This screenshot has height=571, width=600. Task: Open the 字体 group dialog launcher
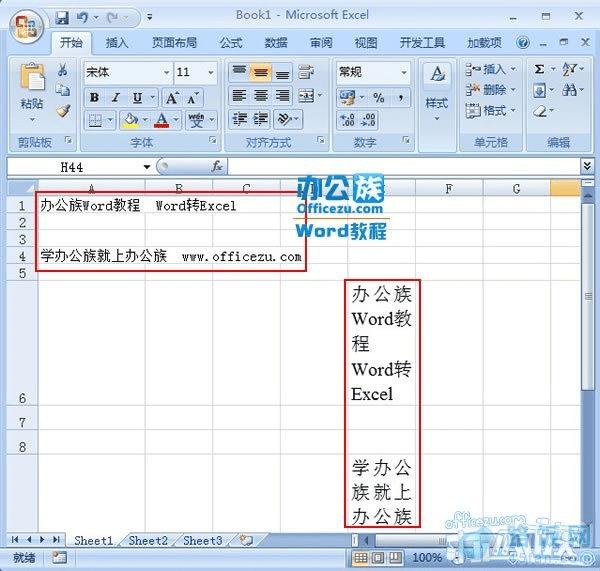(x=213, y=140)
